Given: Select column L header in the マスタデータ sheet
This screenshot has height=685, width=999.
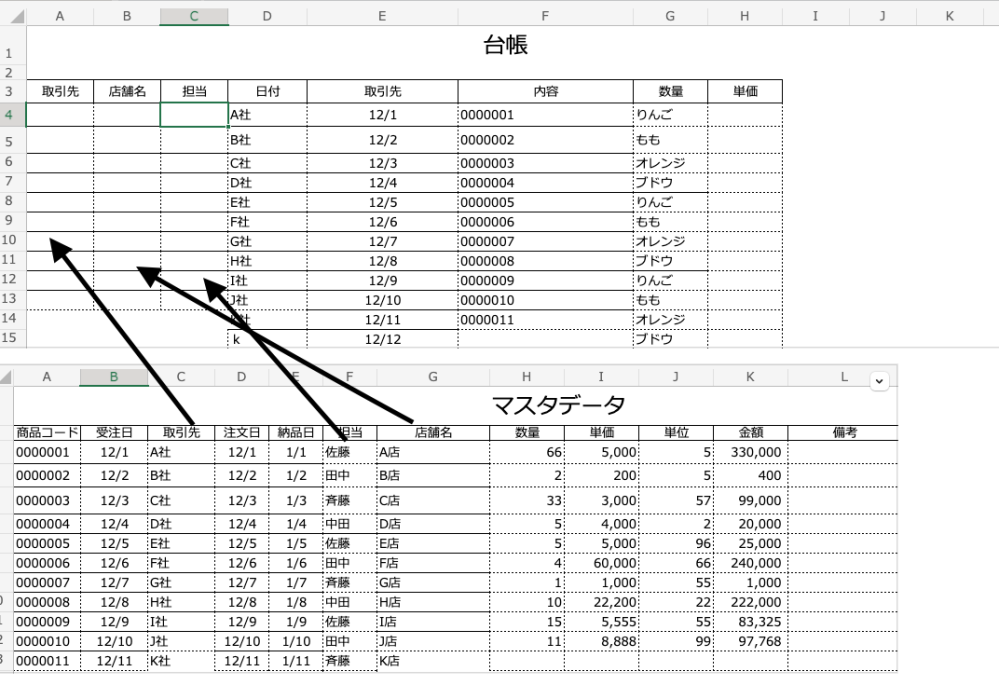Looking at the screenshot, I should 843,377.
